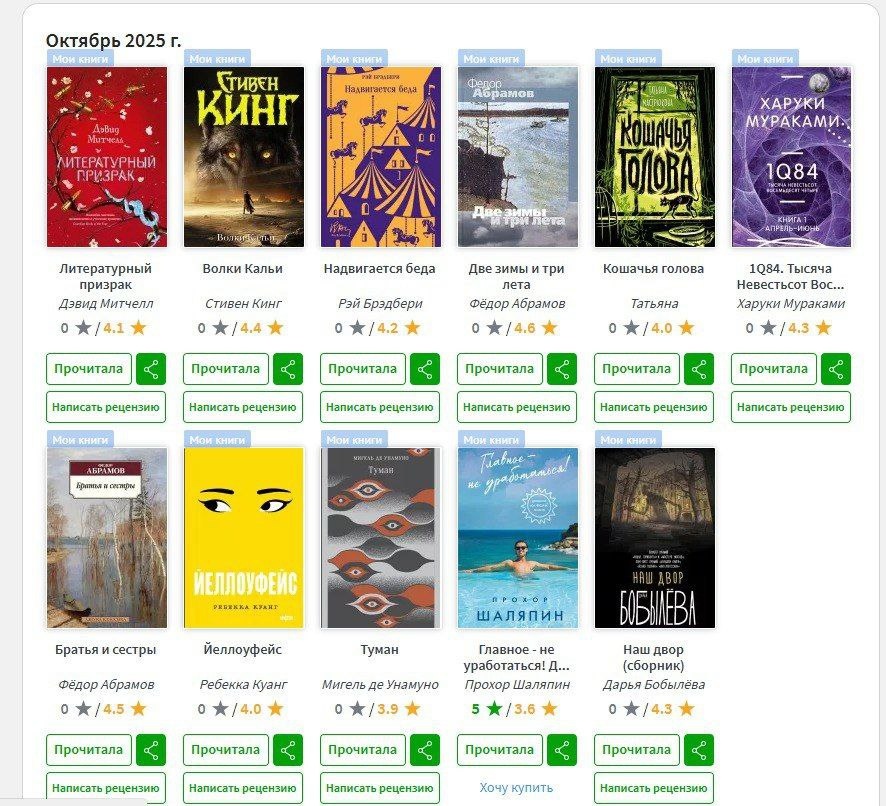Click the Хочу купить link under Шаляпин

pyautogui.click(x=516, y=787)
